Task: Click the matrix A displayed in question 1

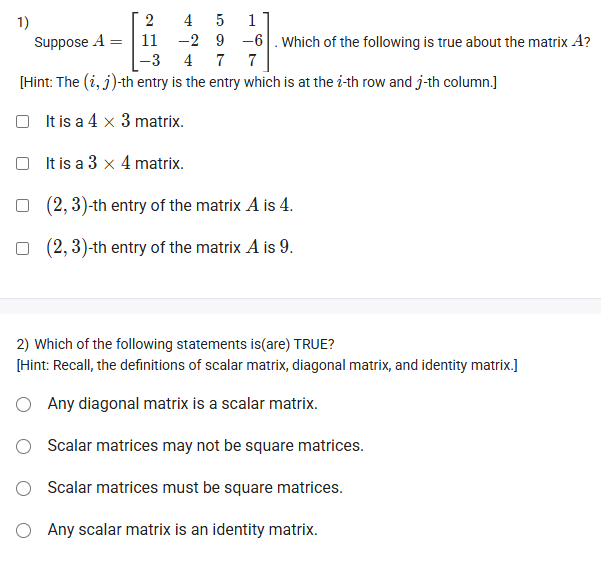Action: pyautogui.click(x=202, y=42)
